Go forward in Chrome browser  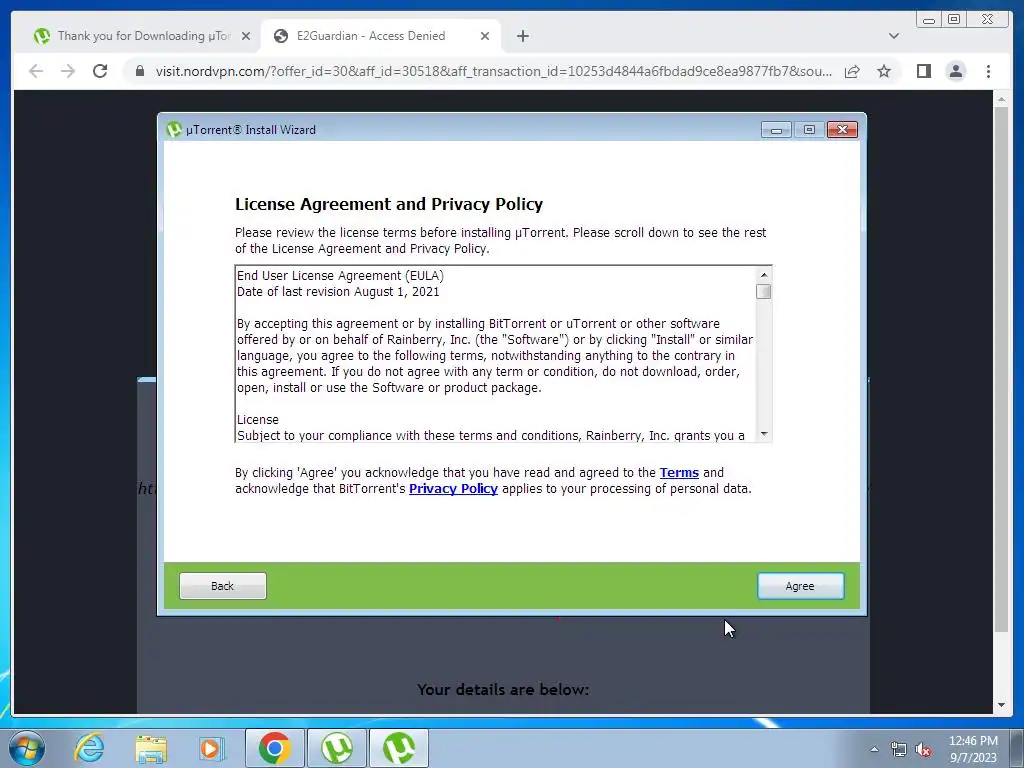pos(68,71)
